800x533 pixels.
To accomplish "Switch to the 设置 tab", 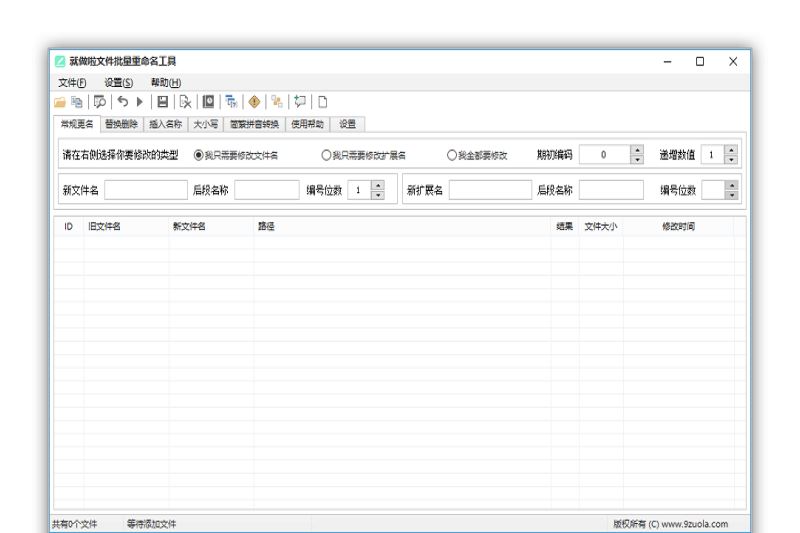I will coord(347,124).
